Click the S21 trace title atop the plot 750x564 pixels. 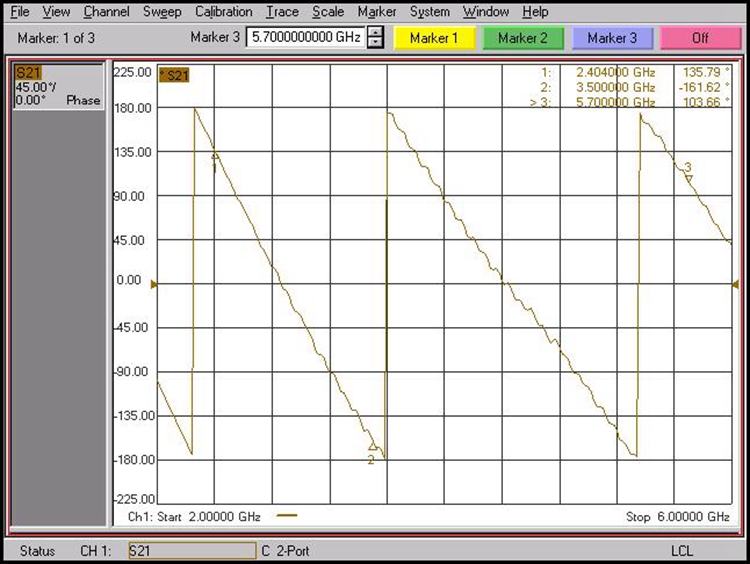(176, 75)
